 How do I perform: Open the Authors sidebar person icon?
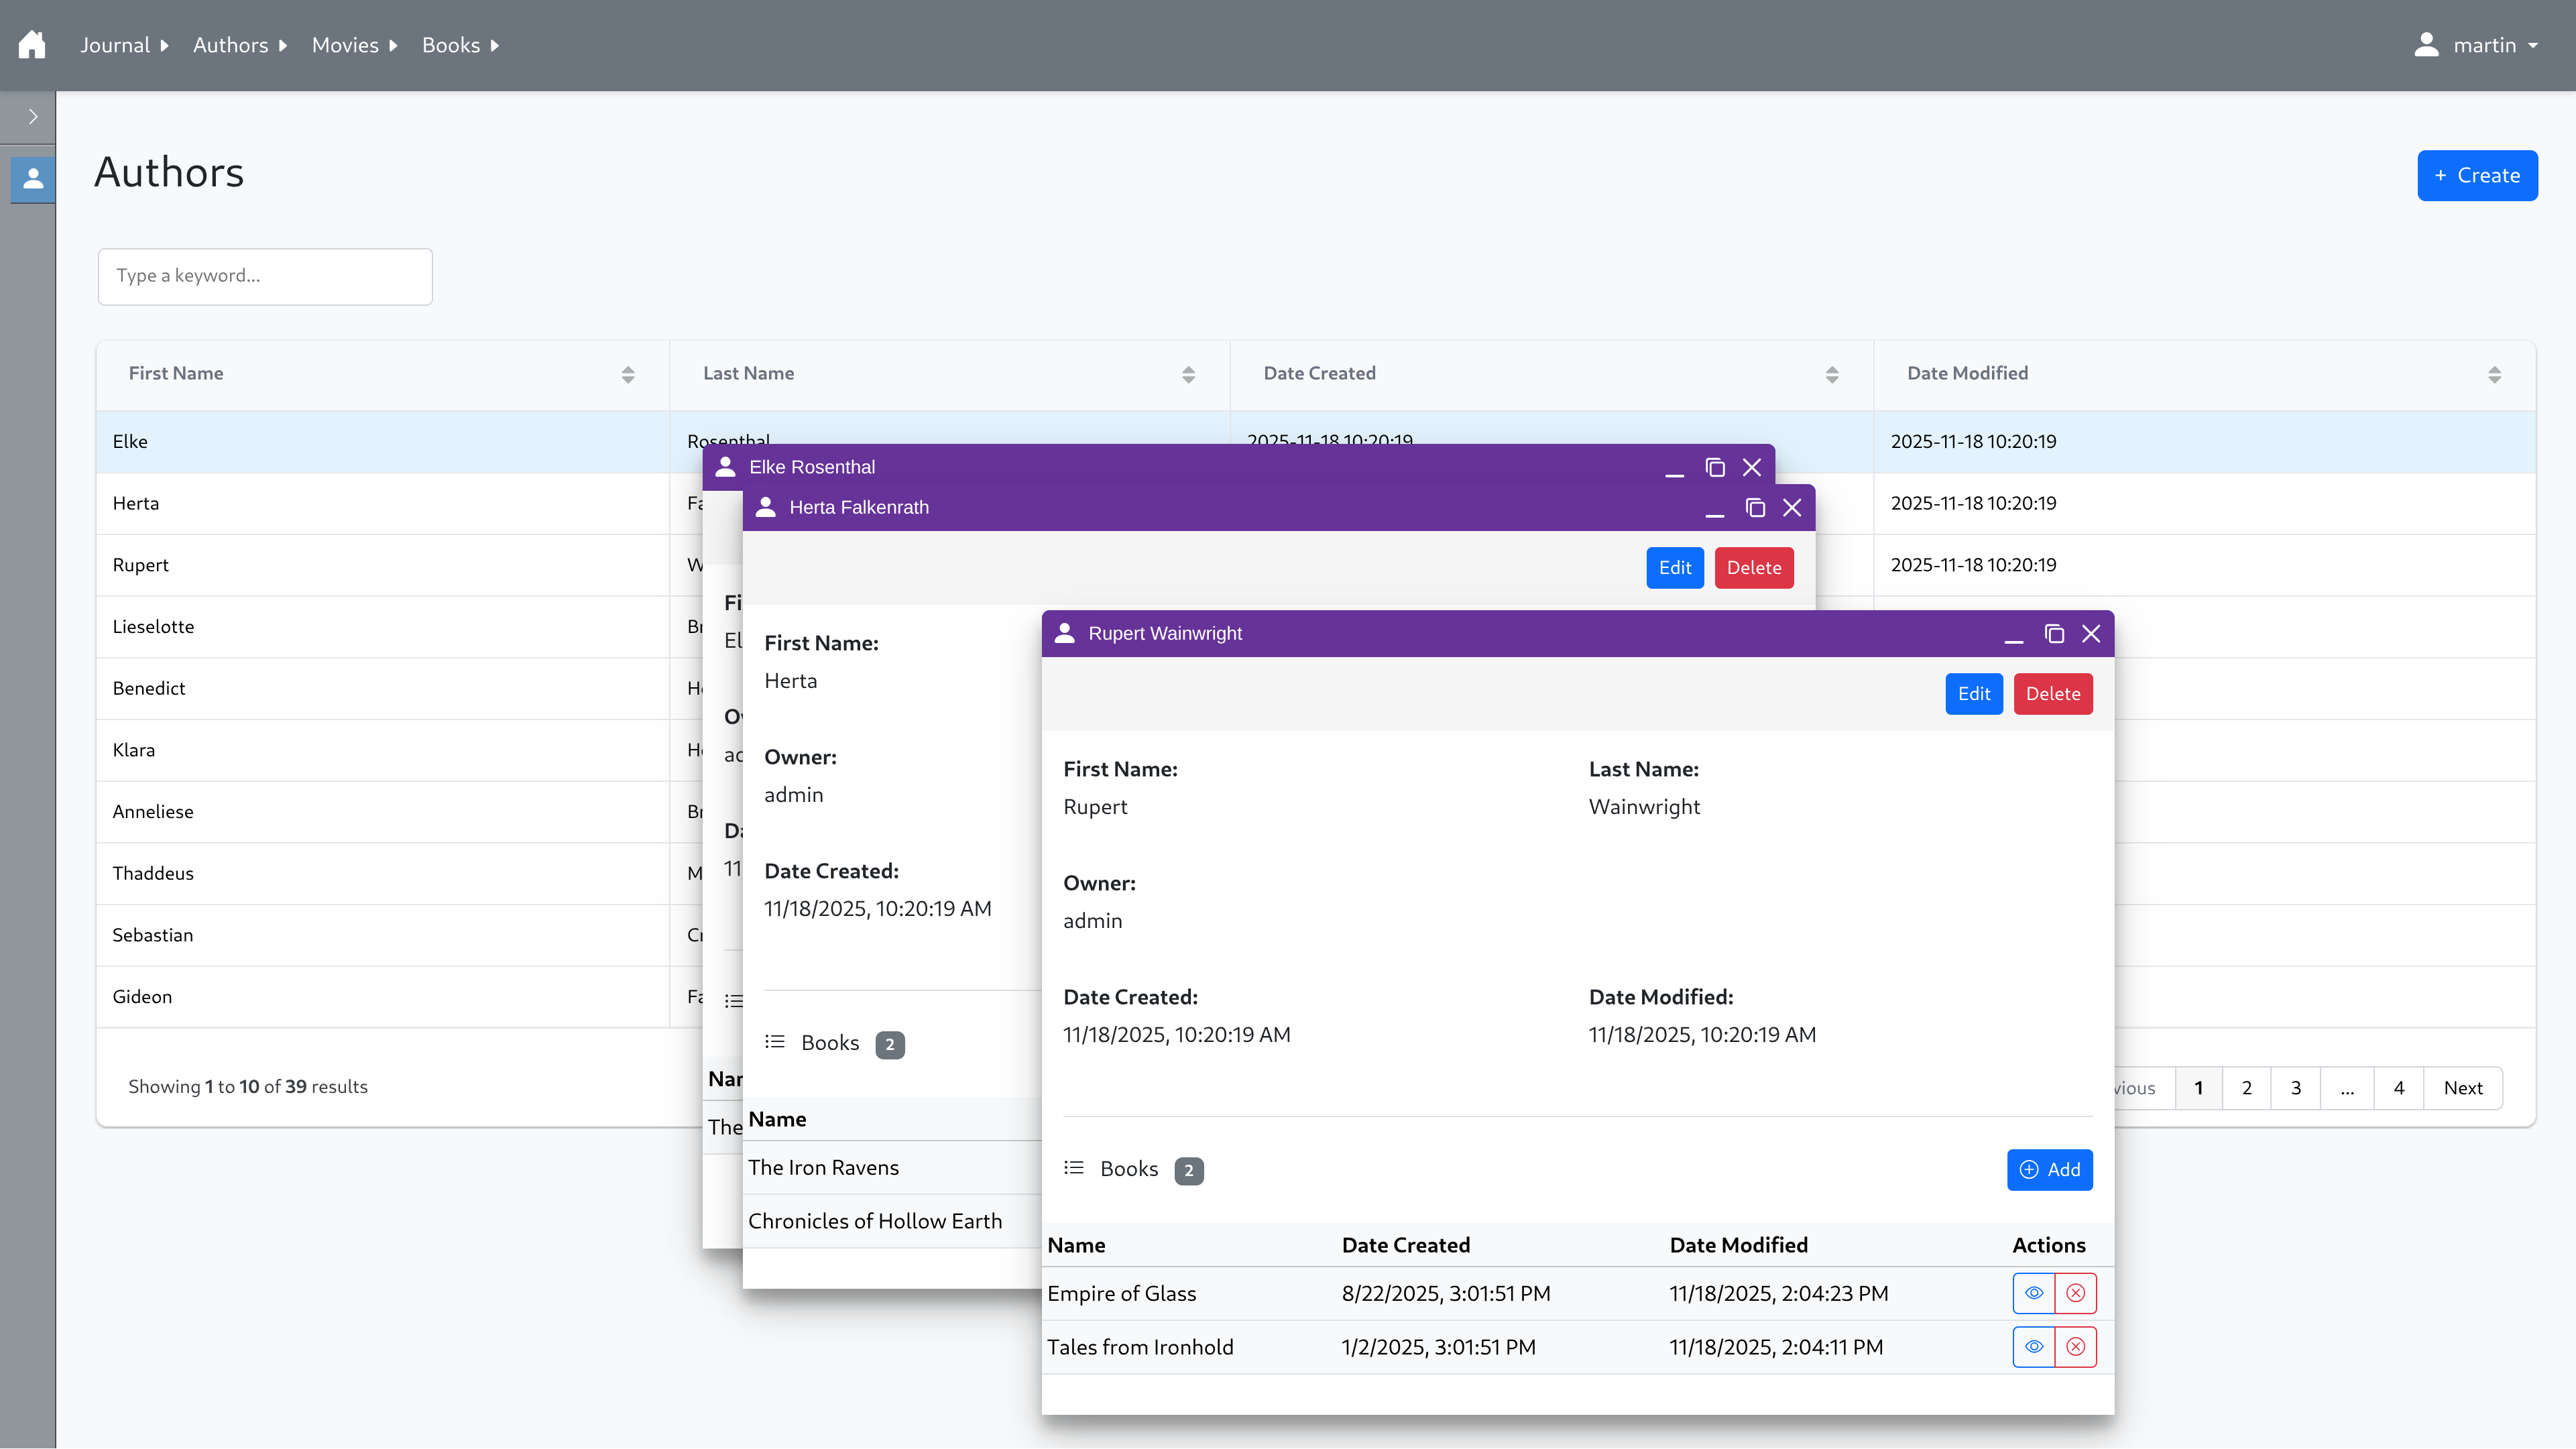(33, 179)
